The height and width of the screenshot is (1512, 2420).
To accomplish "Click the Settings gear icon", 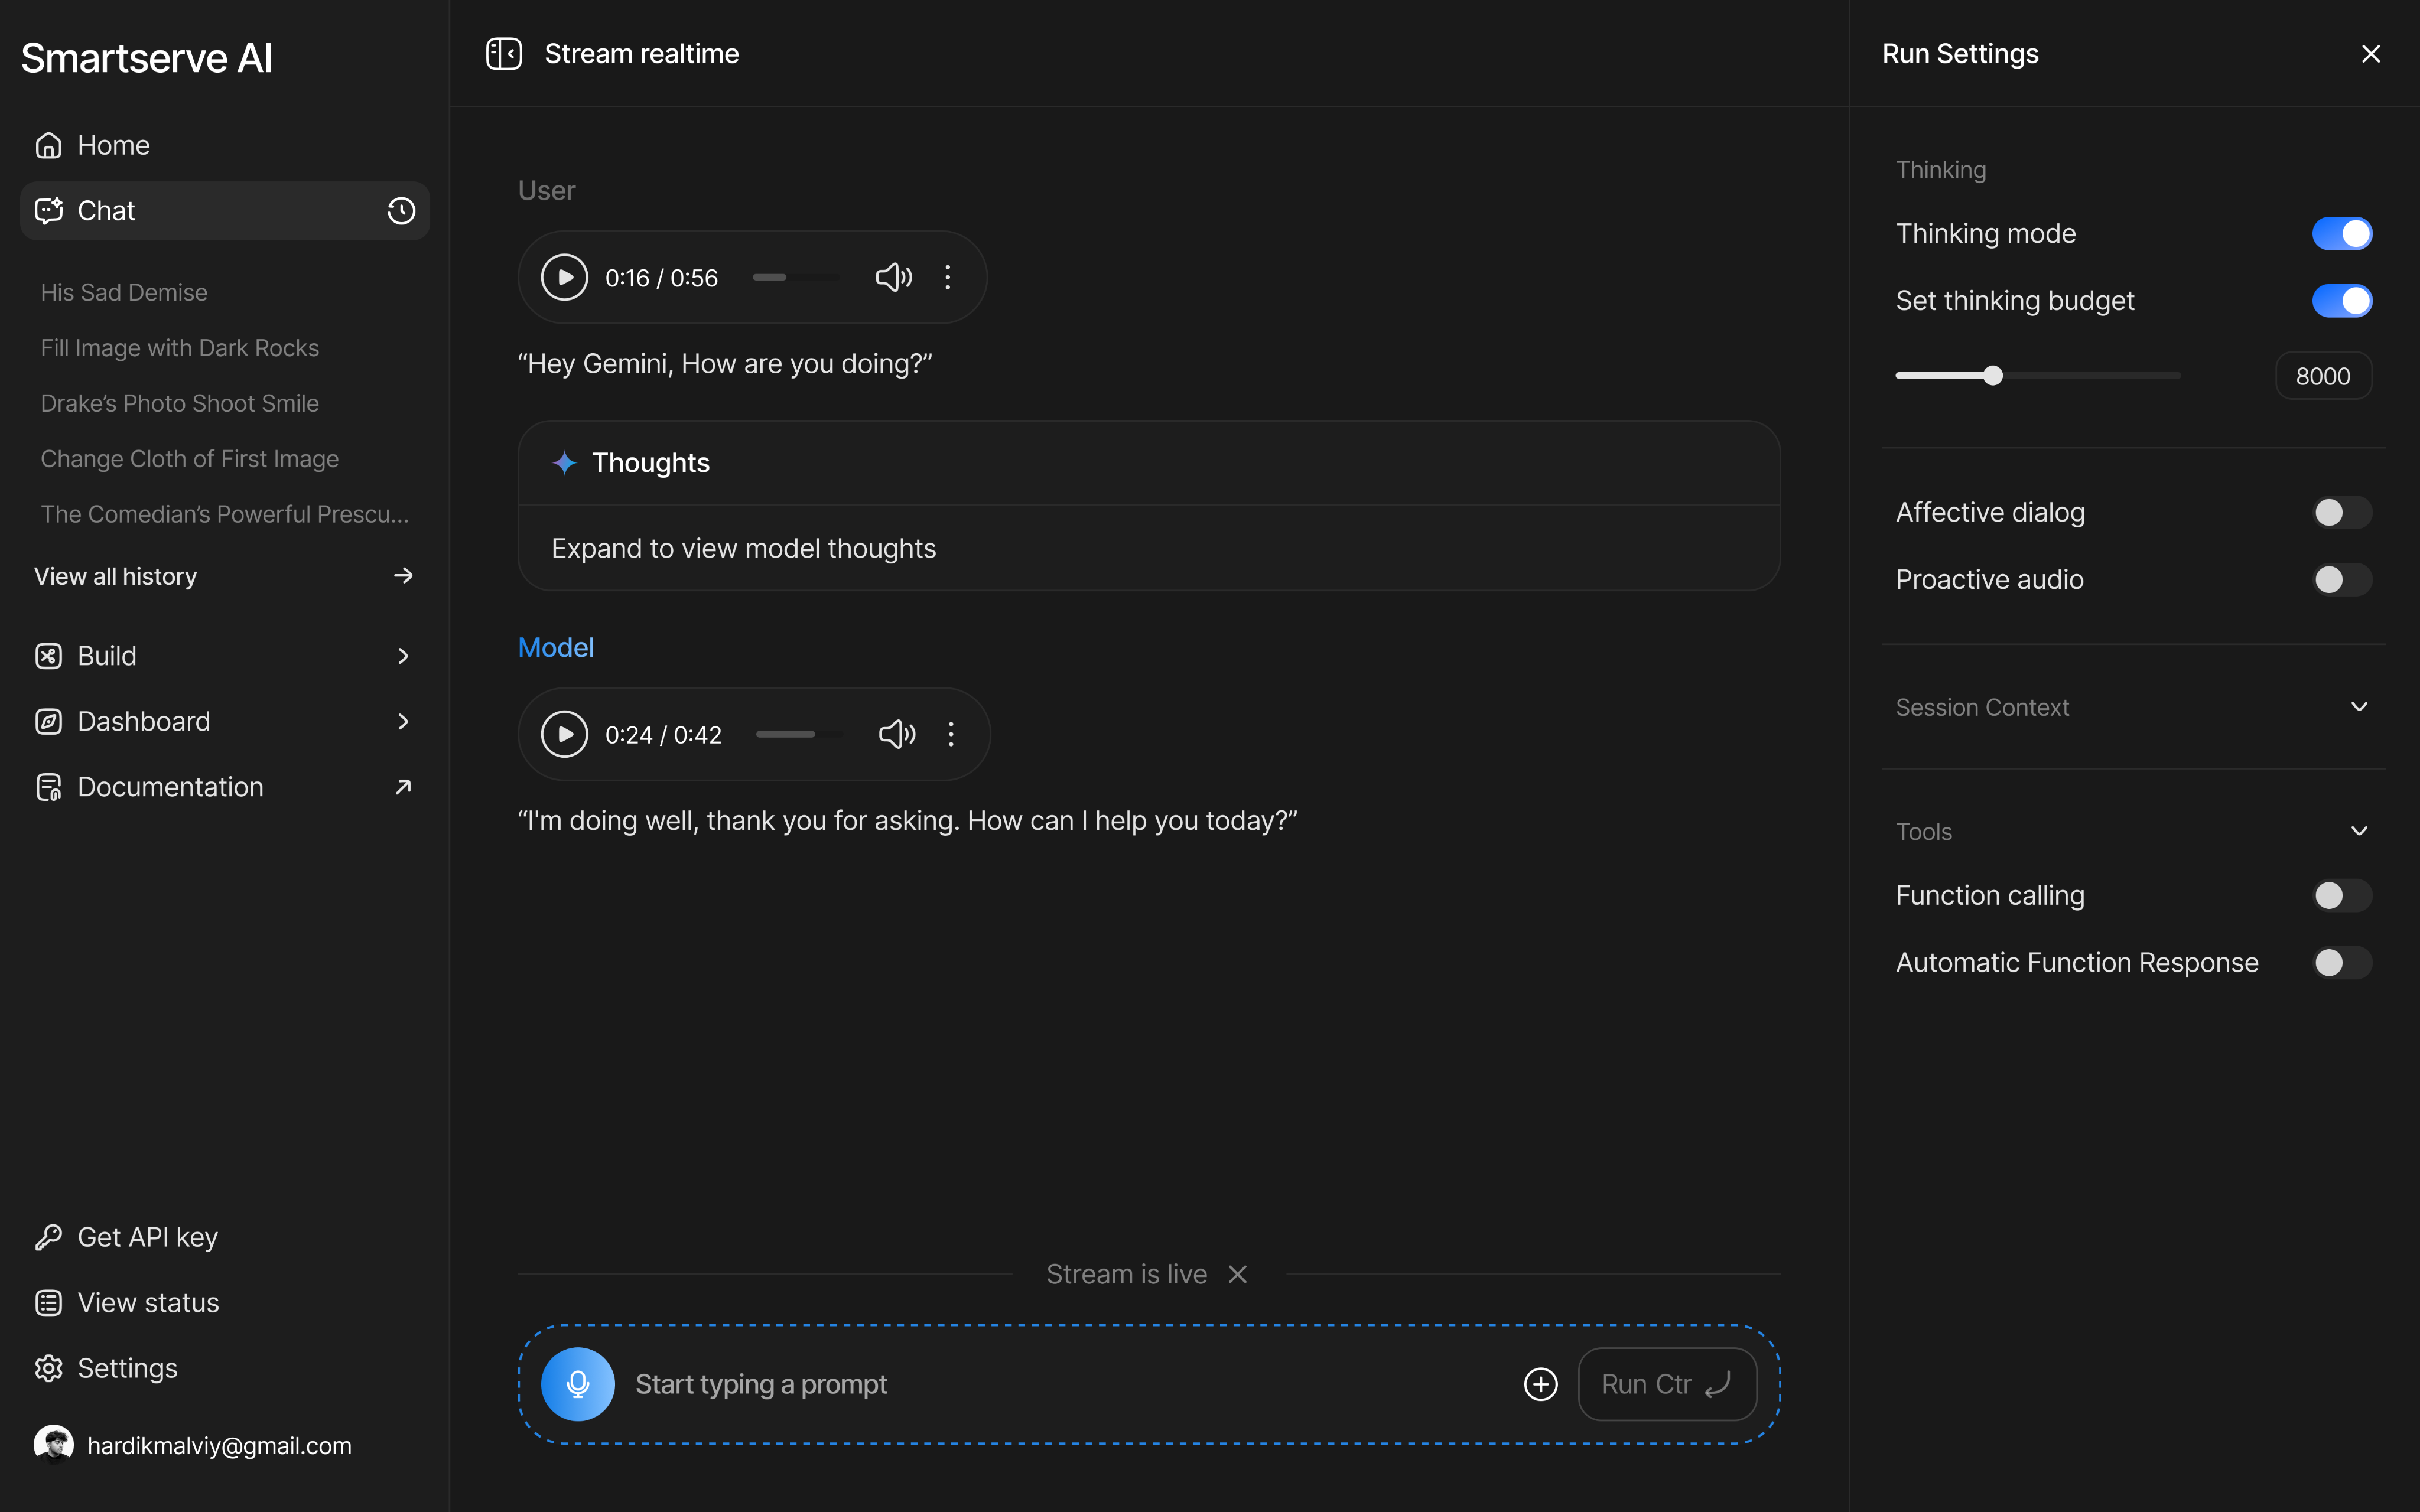I will click(49, 1368).
